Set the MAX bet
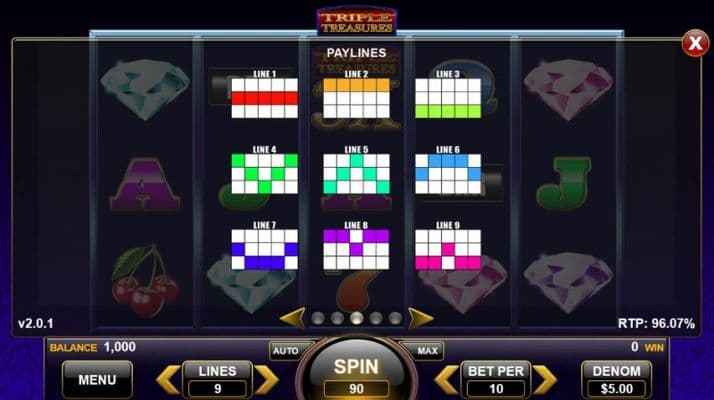This screenshot has height=400, width=714. tap(427, 351)
